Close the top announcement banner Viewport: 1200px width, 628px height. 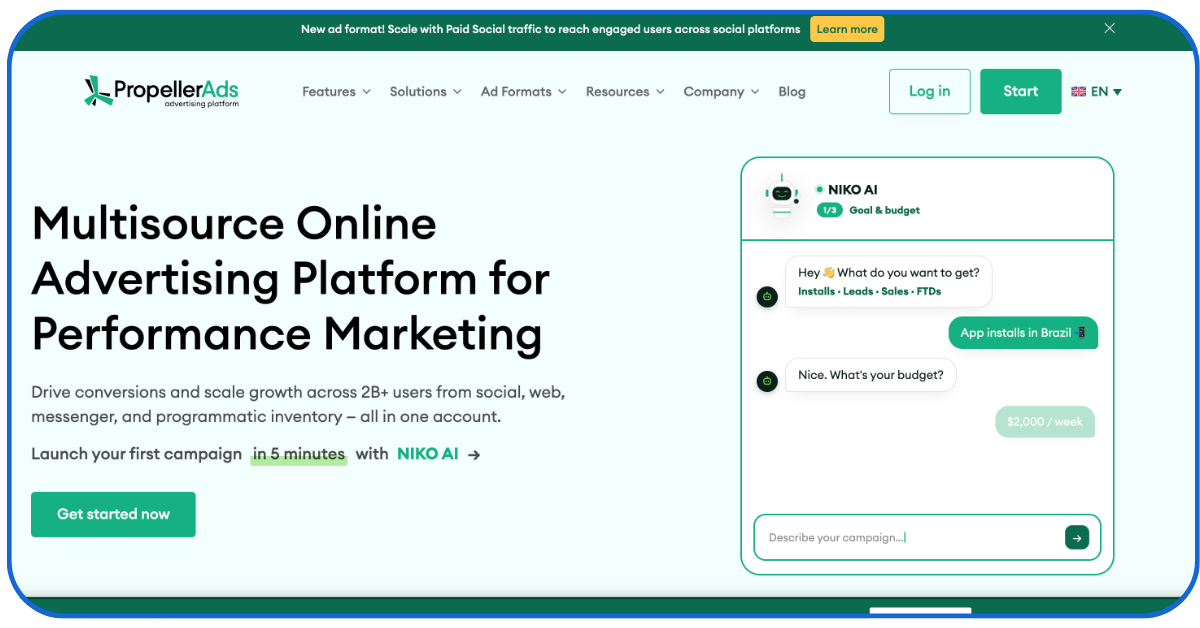tap(1109, 29)
